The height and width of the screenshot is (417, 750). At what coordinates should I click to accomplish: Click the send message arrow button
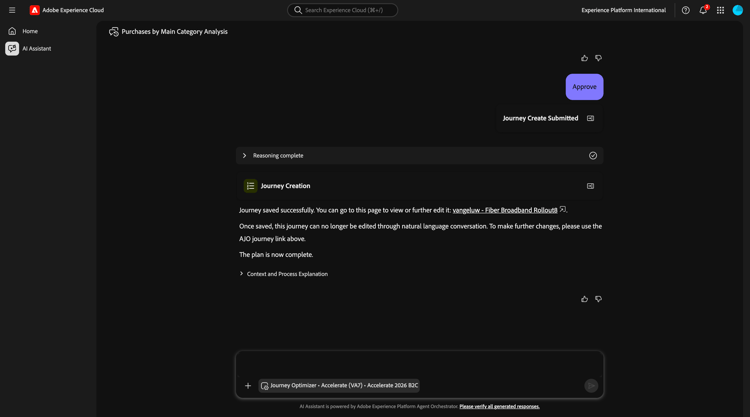click(x=591, y=385)
